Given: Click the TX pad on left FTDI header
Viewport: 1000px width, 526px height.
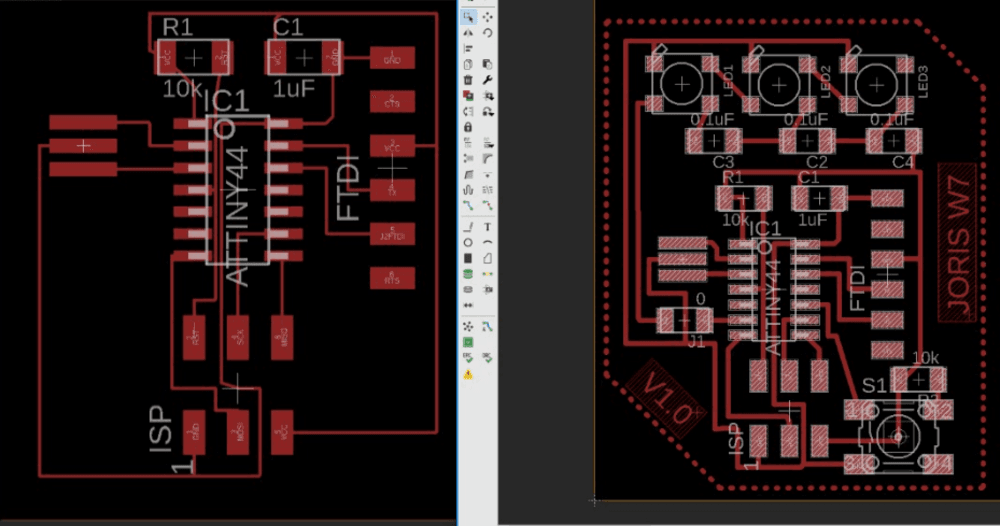Looking at the screenshot, I should point(392,190).
